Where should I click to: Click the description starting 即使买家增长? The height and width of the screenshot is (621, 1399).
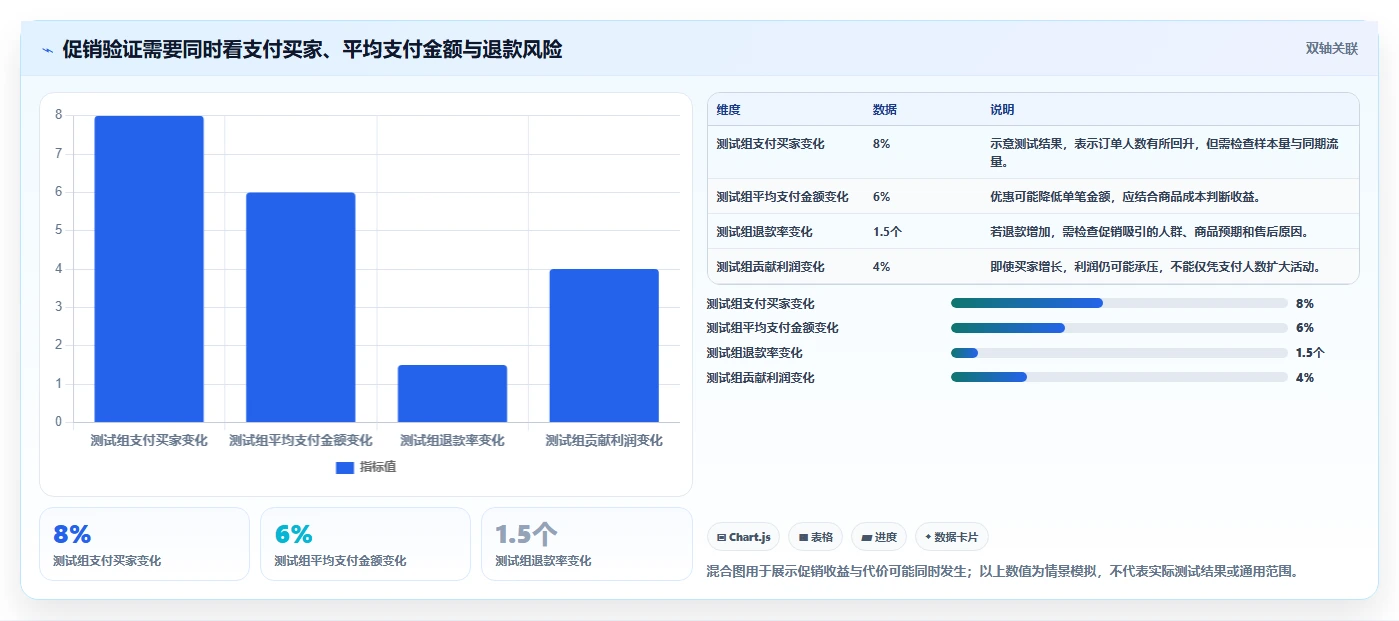(1156, 267)
